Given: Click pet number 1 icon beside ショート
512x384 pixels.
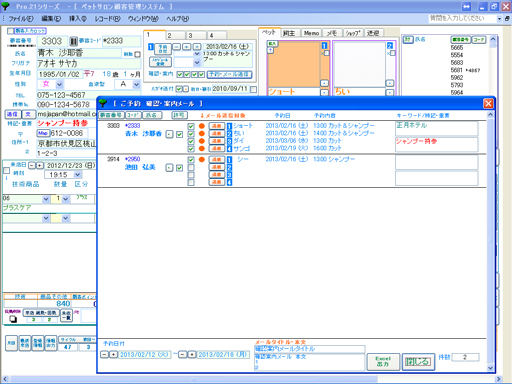Looking at the screenshot, I should click(x=229, y=126).
